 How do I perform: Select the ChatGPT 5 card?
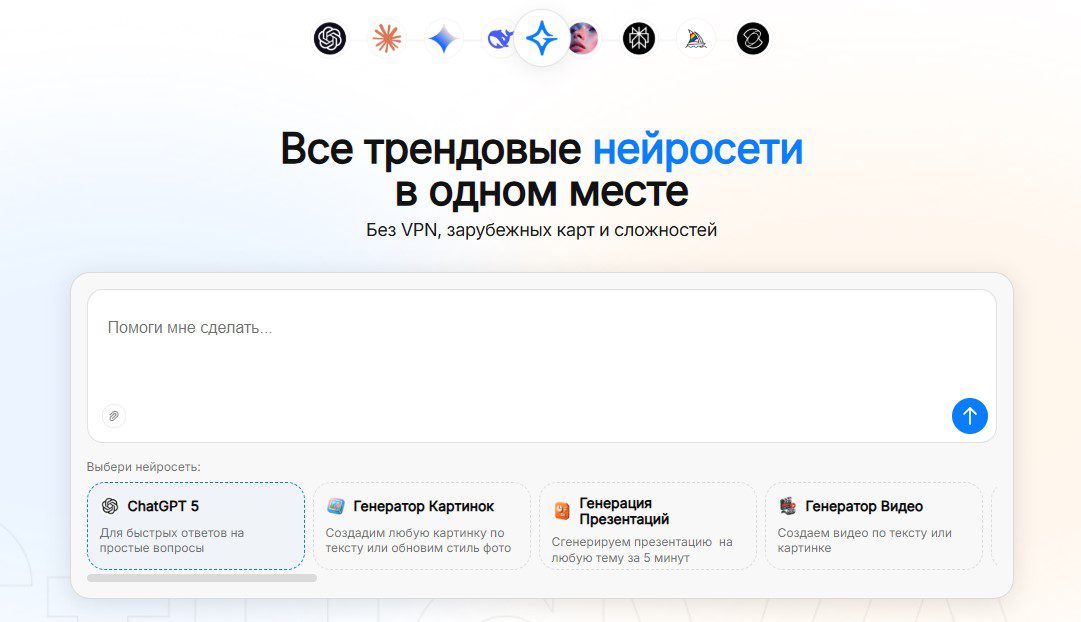point(195,524)
